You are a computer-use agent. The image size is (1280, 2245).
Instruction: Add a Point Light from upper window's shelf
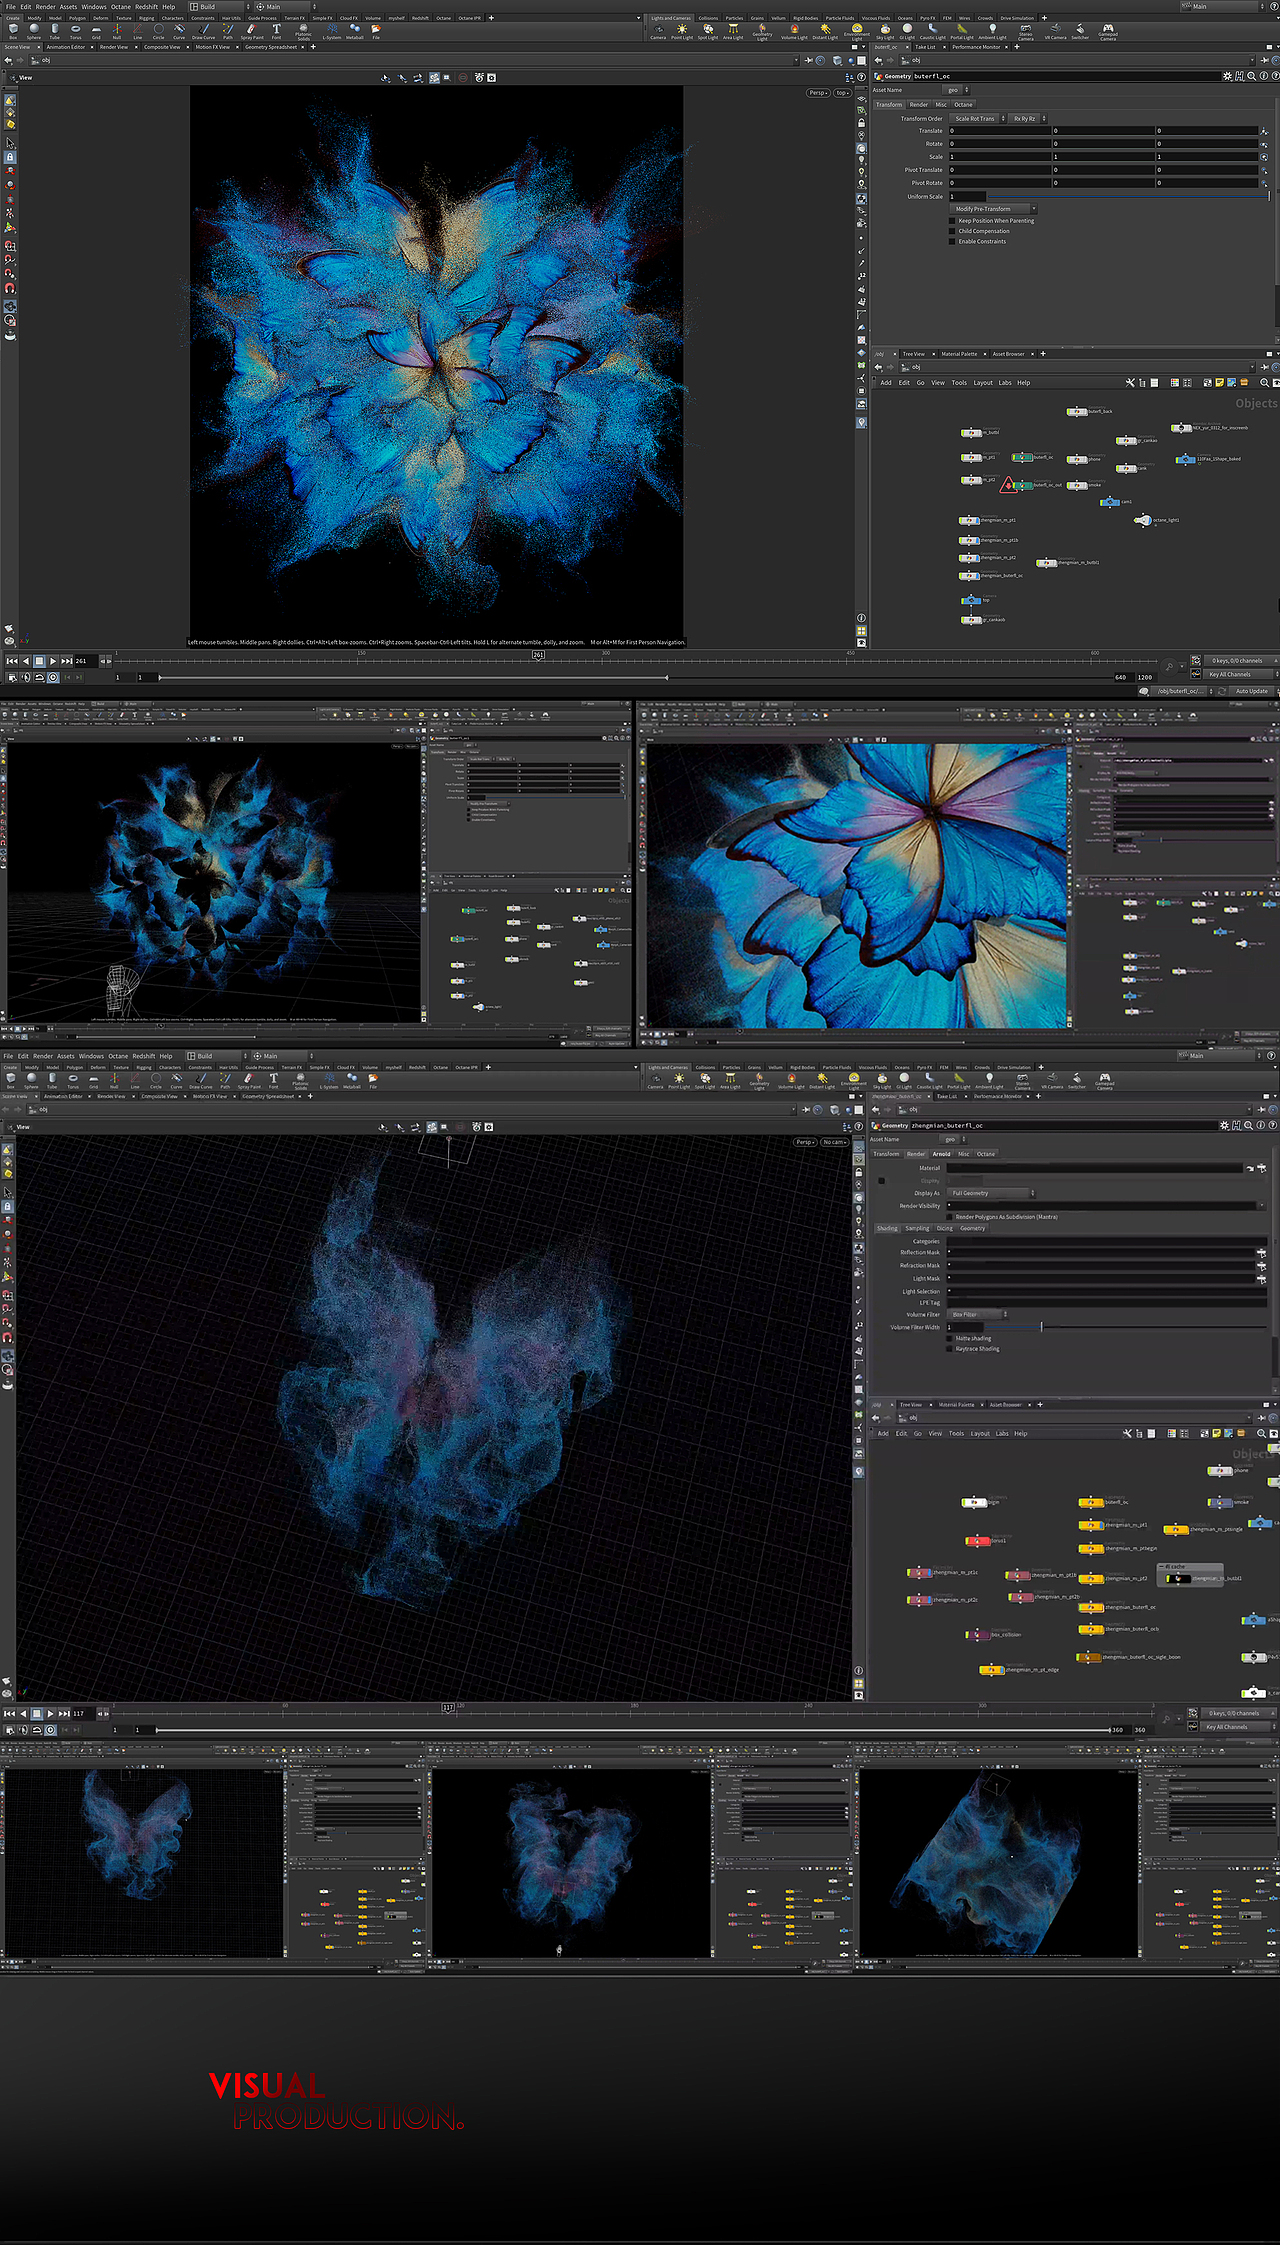[x=682, y=32]
